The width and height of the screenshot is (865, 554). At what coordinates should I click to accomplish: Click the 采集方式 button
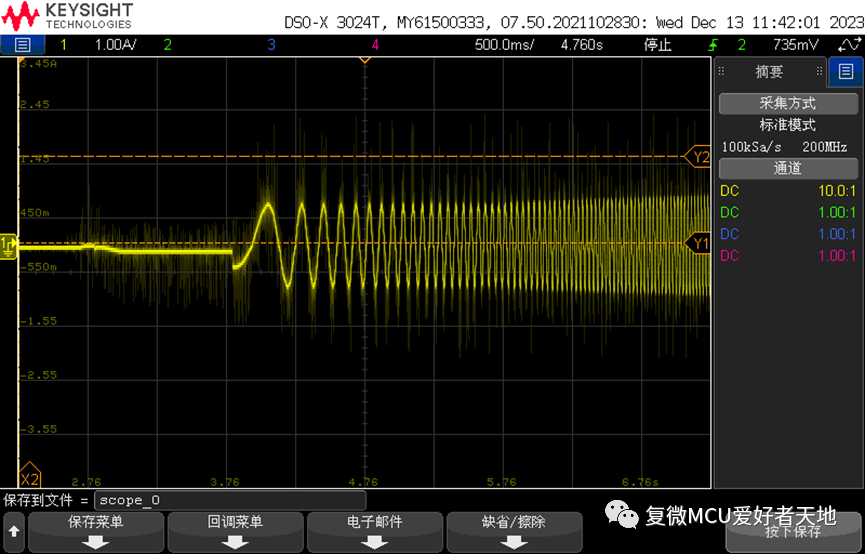coord(788,103)
